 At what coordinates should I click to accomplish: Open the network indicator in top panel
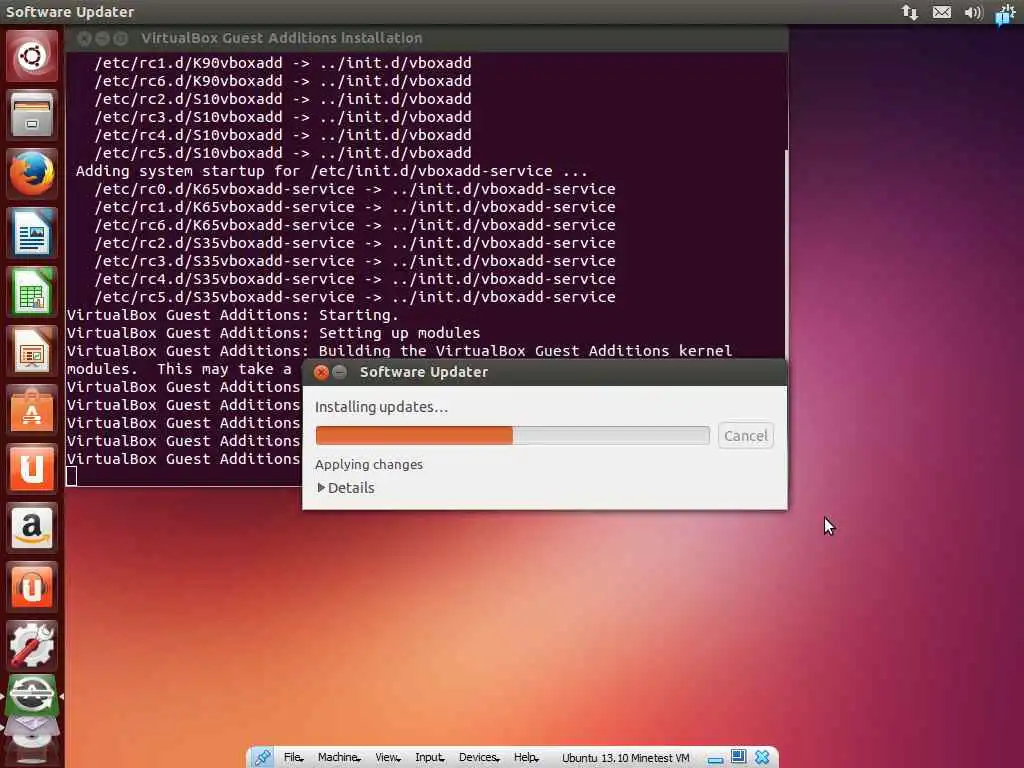pos(910,12)
